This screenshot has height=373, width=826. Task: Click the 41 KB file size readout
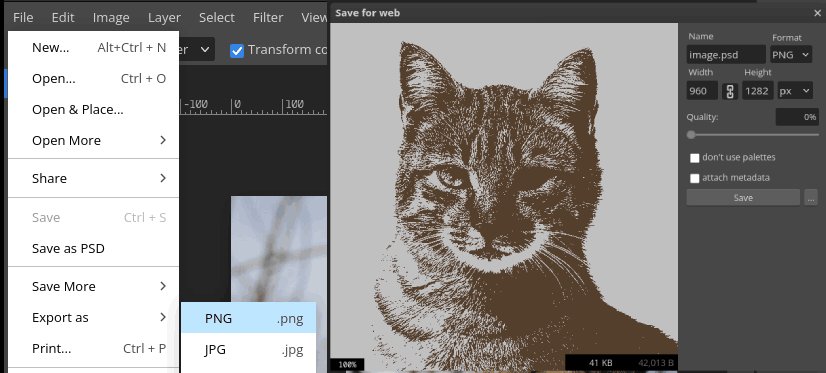601,362
